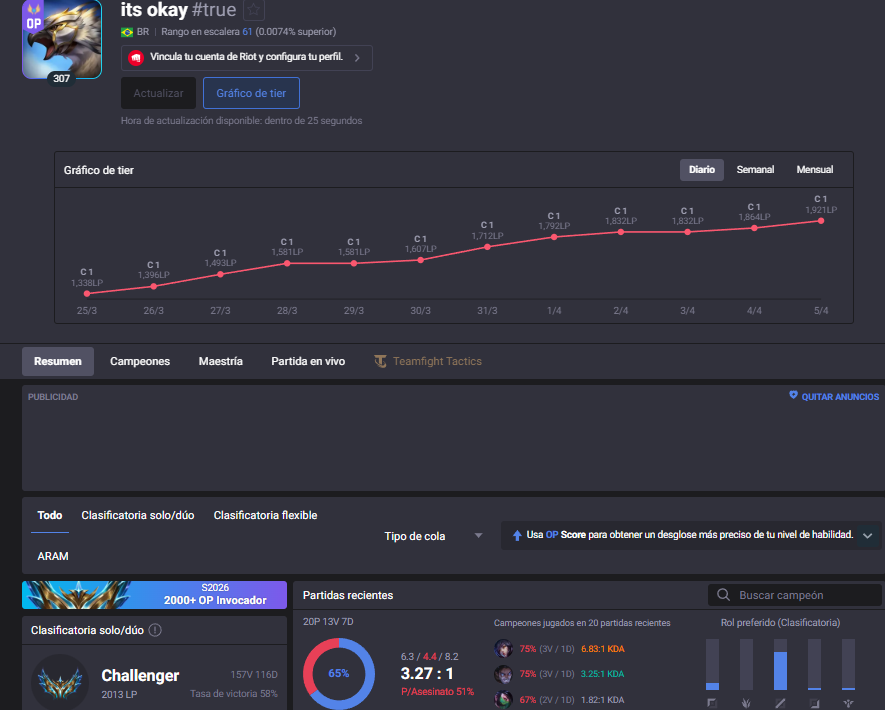Switch chart to Mensual view
This screenshot has height=710, width=885.
(814, 170)
